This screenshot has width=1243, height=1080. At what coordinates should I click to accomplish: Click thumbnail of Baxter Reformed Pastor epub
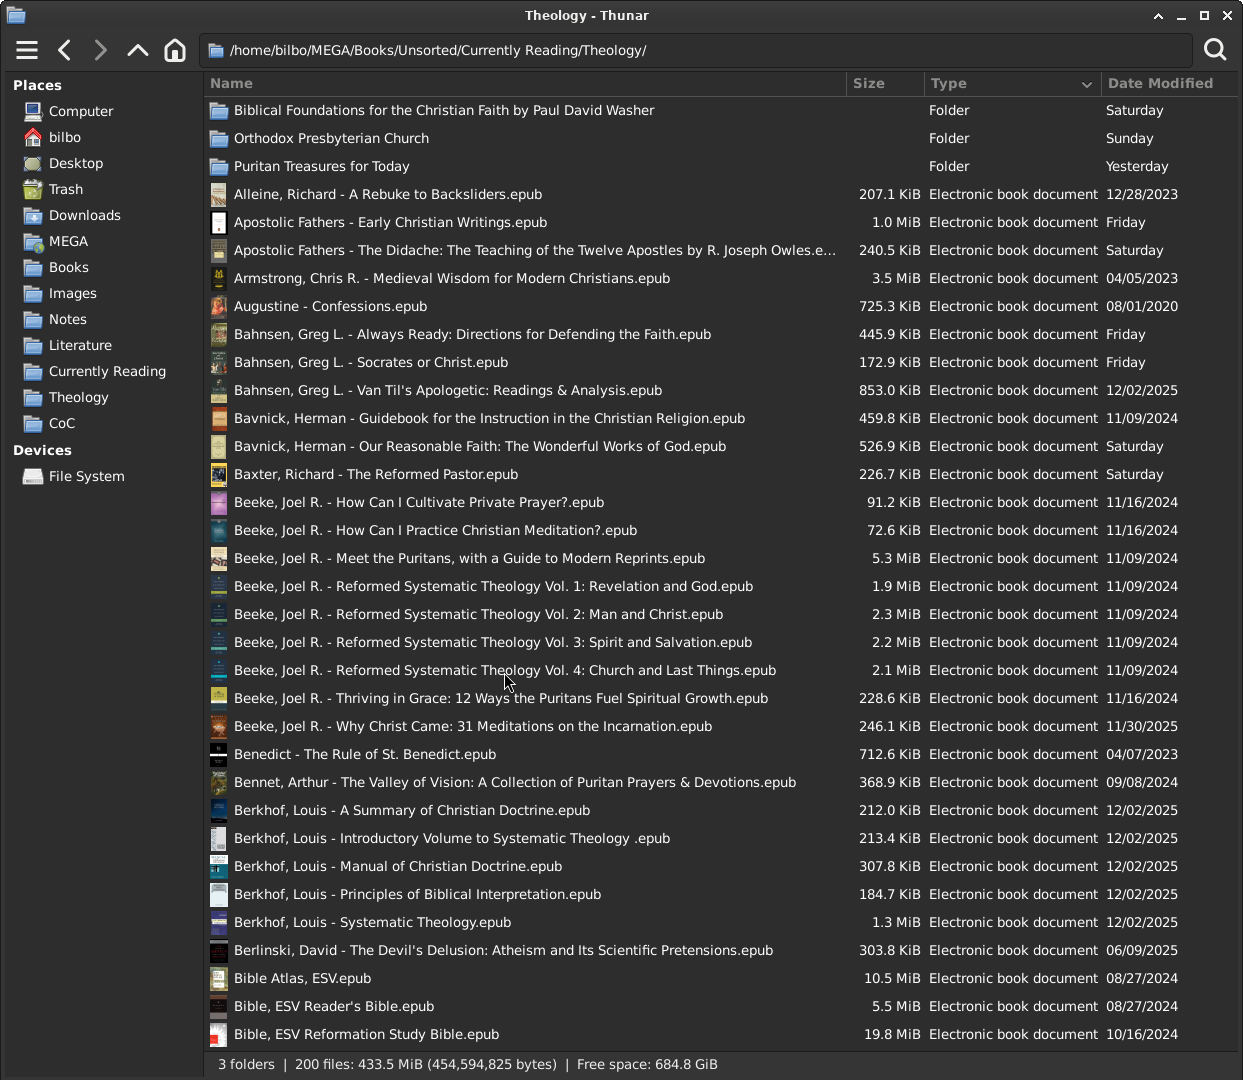click(x=218, y=474)
